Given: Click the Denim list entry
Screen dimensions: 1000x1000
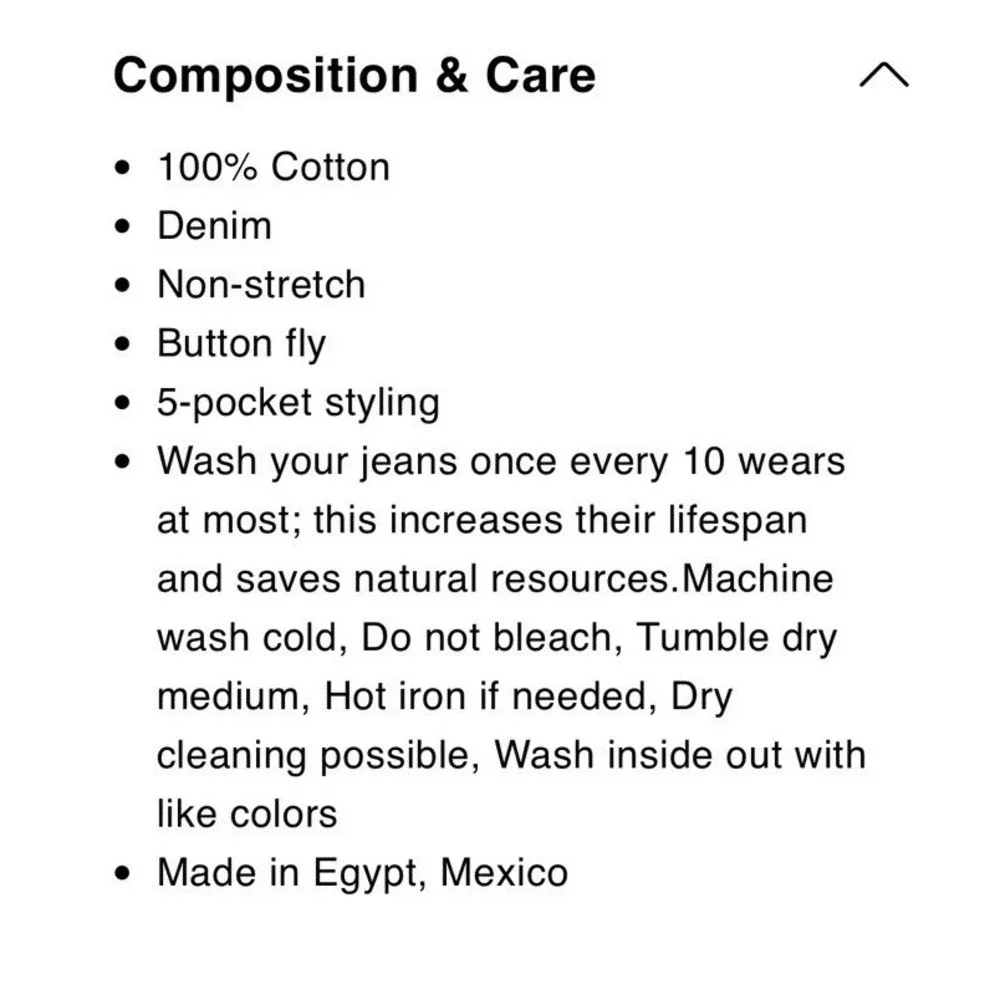Looking at the screenshot, I should 214,226.
